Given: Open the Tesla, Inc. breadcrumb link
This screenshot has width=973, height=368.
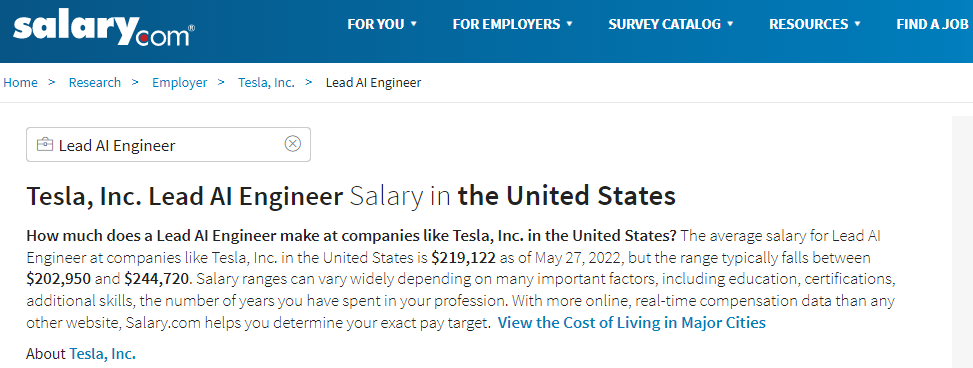Looking at the screenshot, I should coord(266,83).
